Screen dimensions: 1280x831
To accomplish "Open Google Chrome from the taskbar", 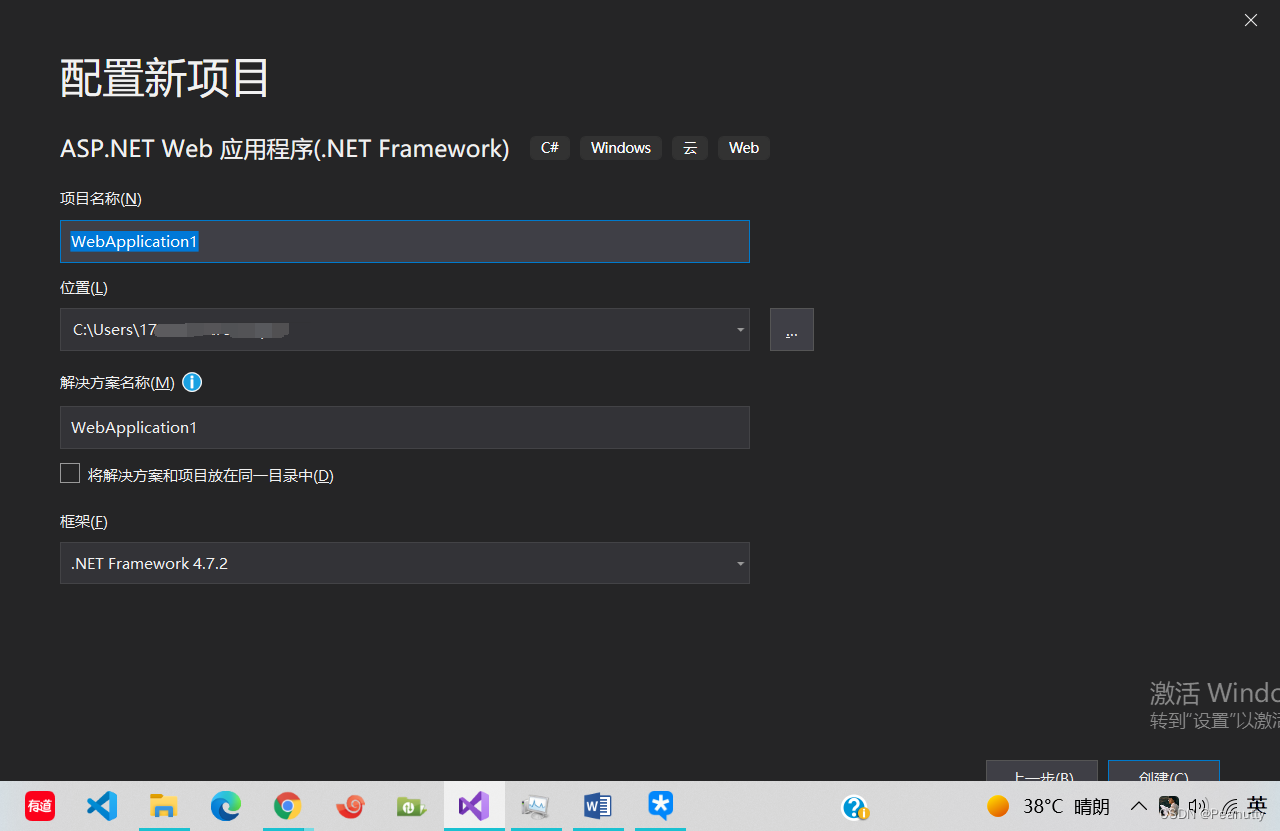I will click(x=287, y=806).
